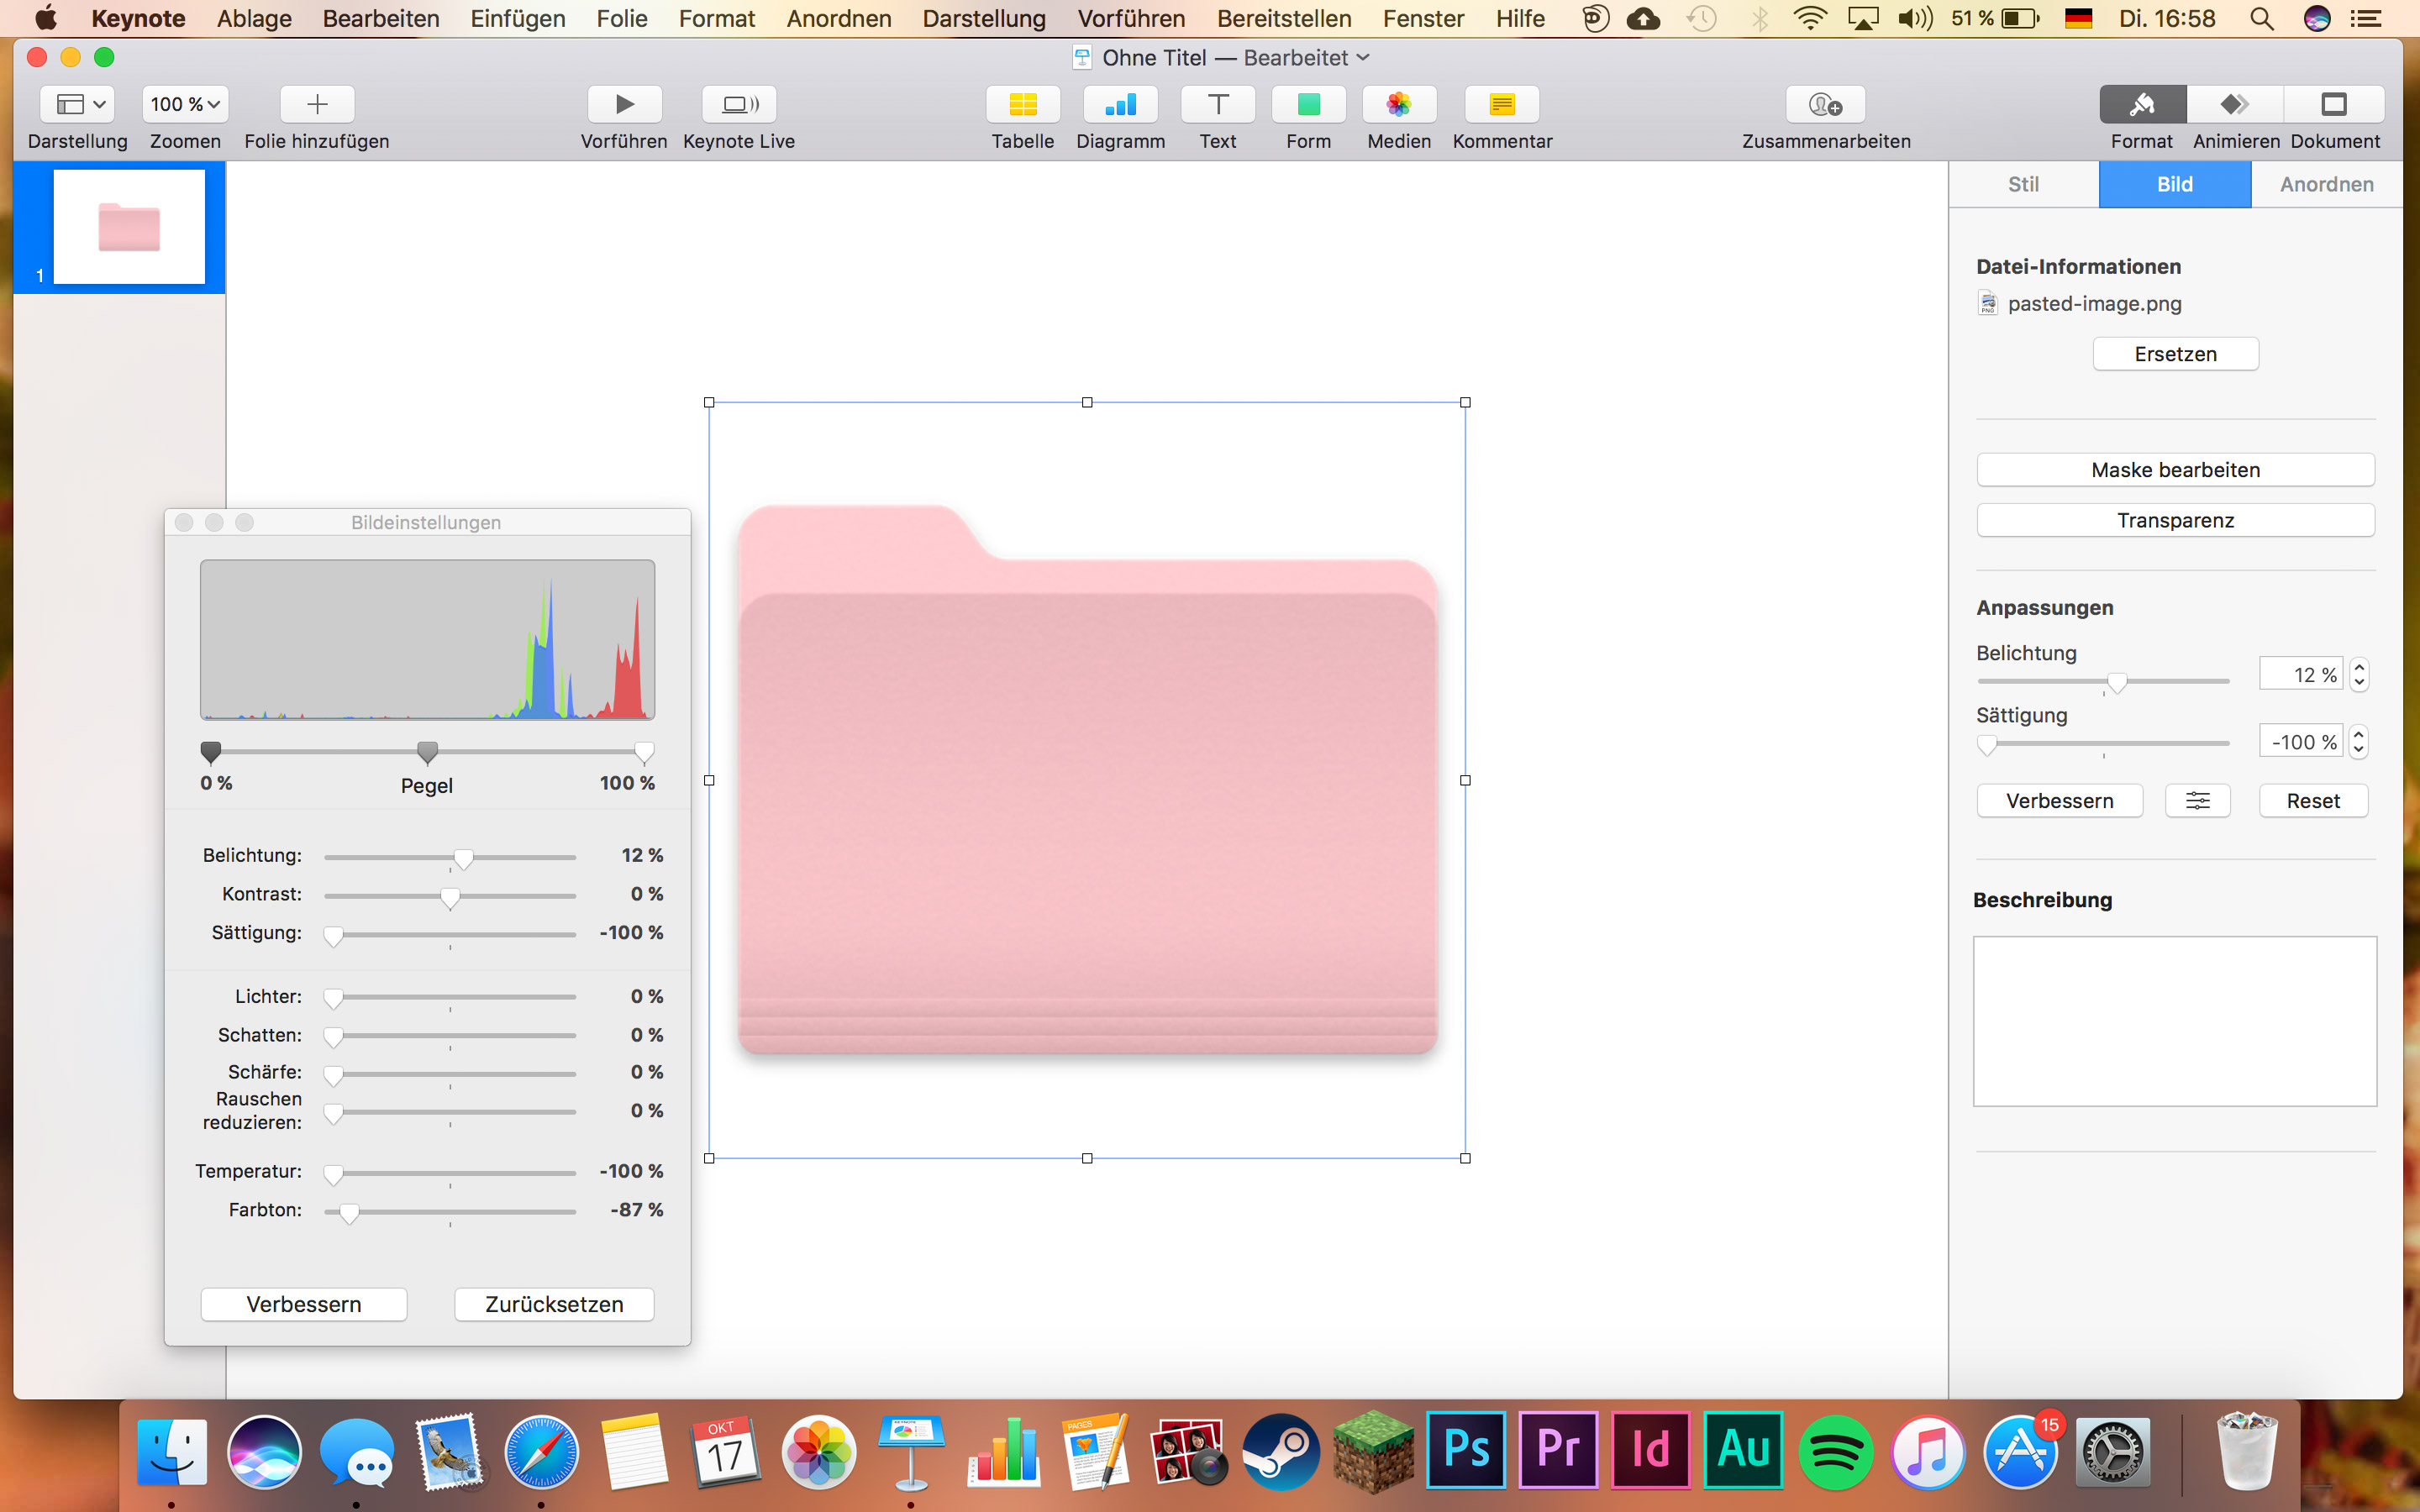2420x1512 pixels.
Task: Insert a Diagramm from the toolbar
Action: [x=1120, y=104]
